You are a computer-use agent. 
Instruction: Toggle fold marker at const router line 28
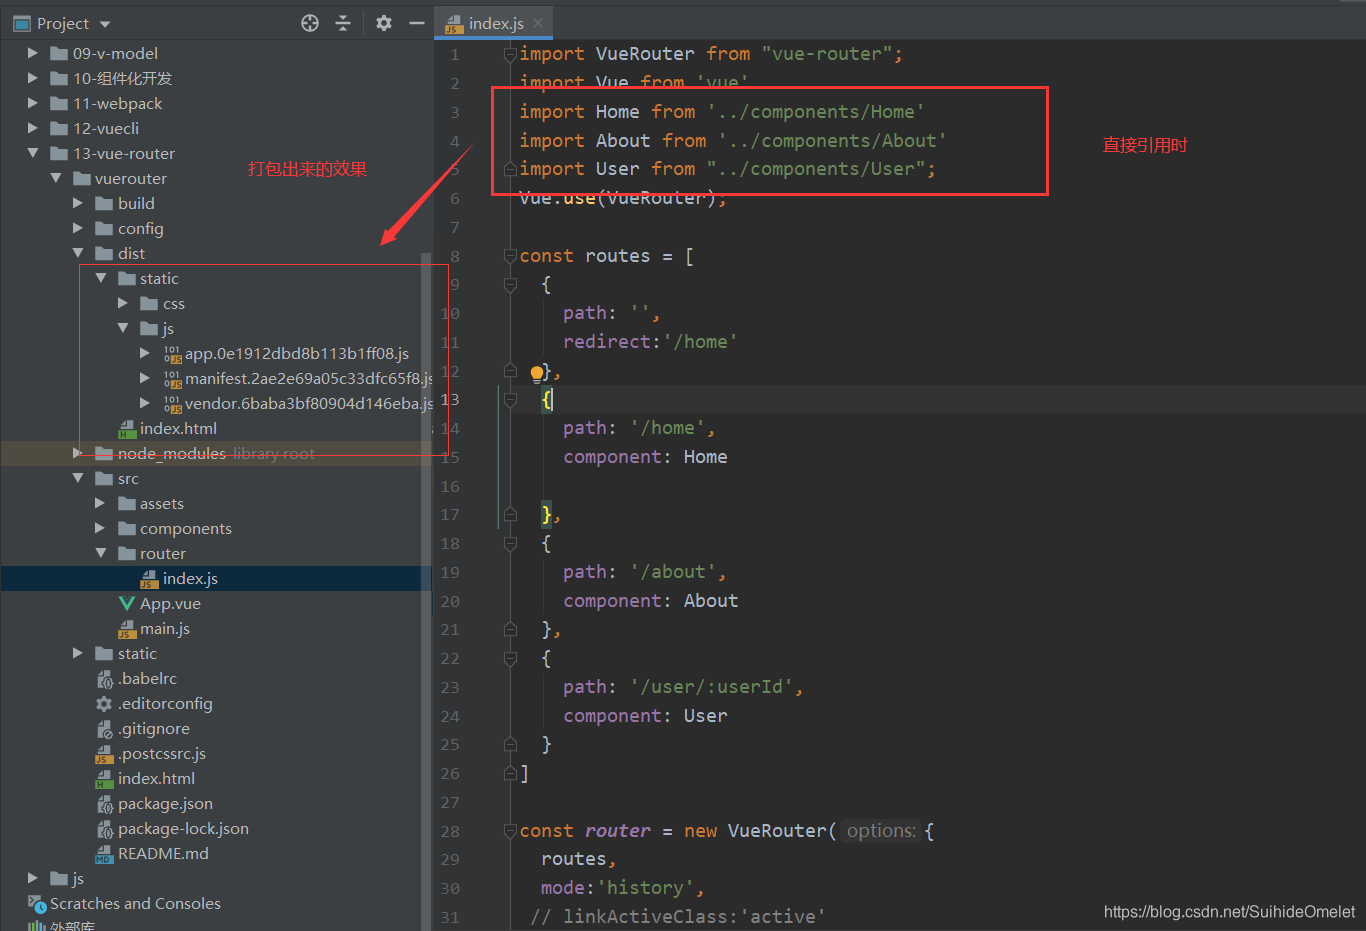click(510, 831)
